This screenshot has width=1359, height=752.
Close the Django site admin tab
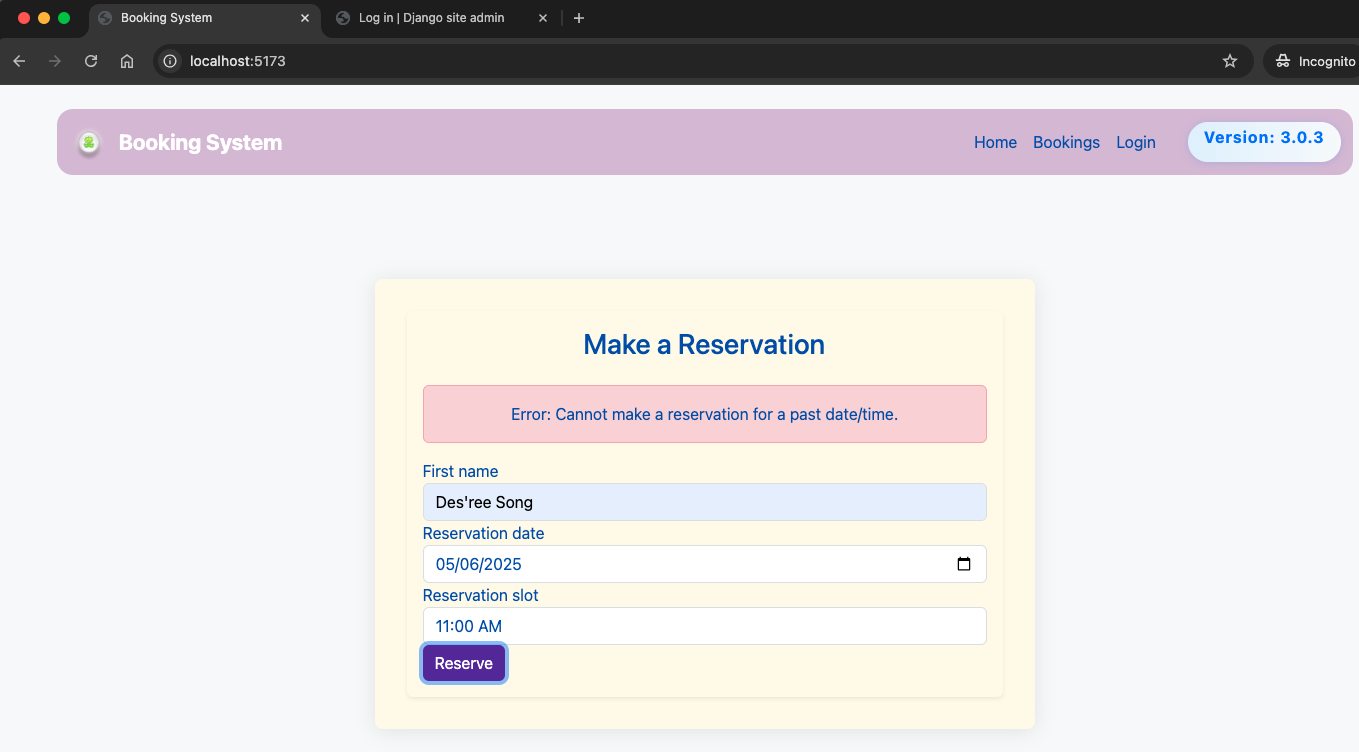pyautogui.click(x=543, y=18)
